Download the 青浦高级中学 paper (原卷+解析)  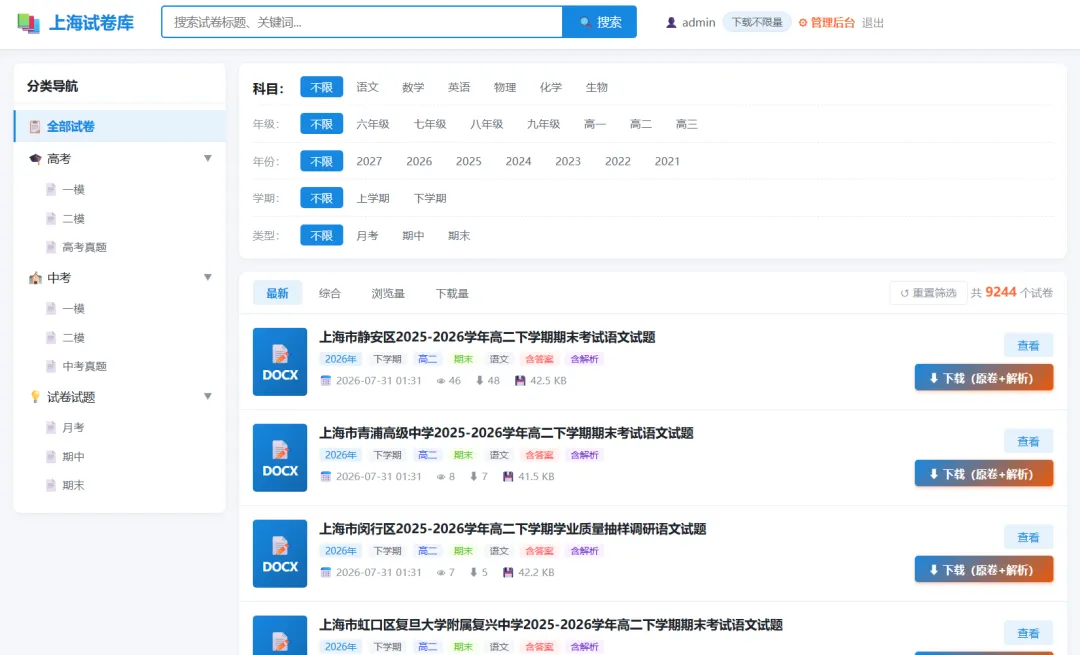point(984,474)
